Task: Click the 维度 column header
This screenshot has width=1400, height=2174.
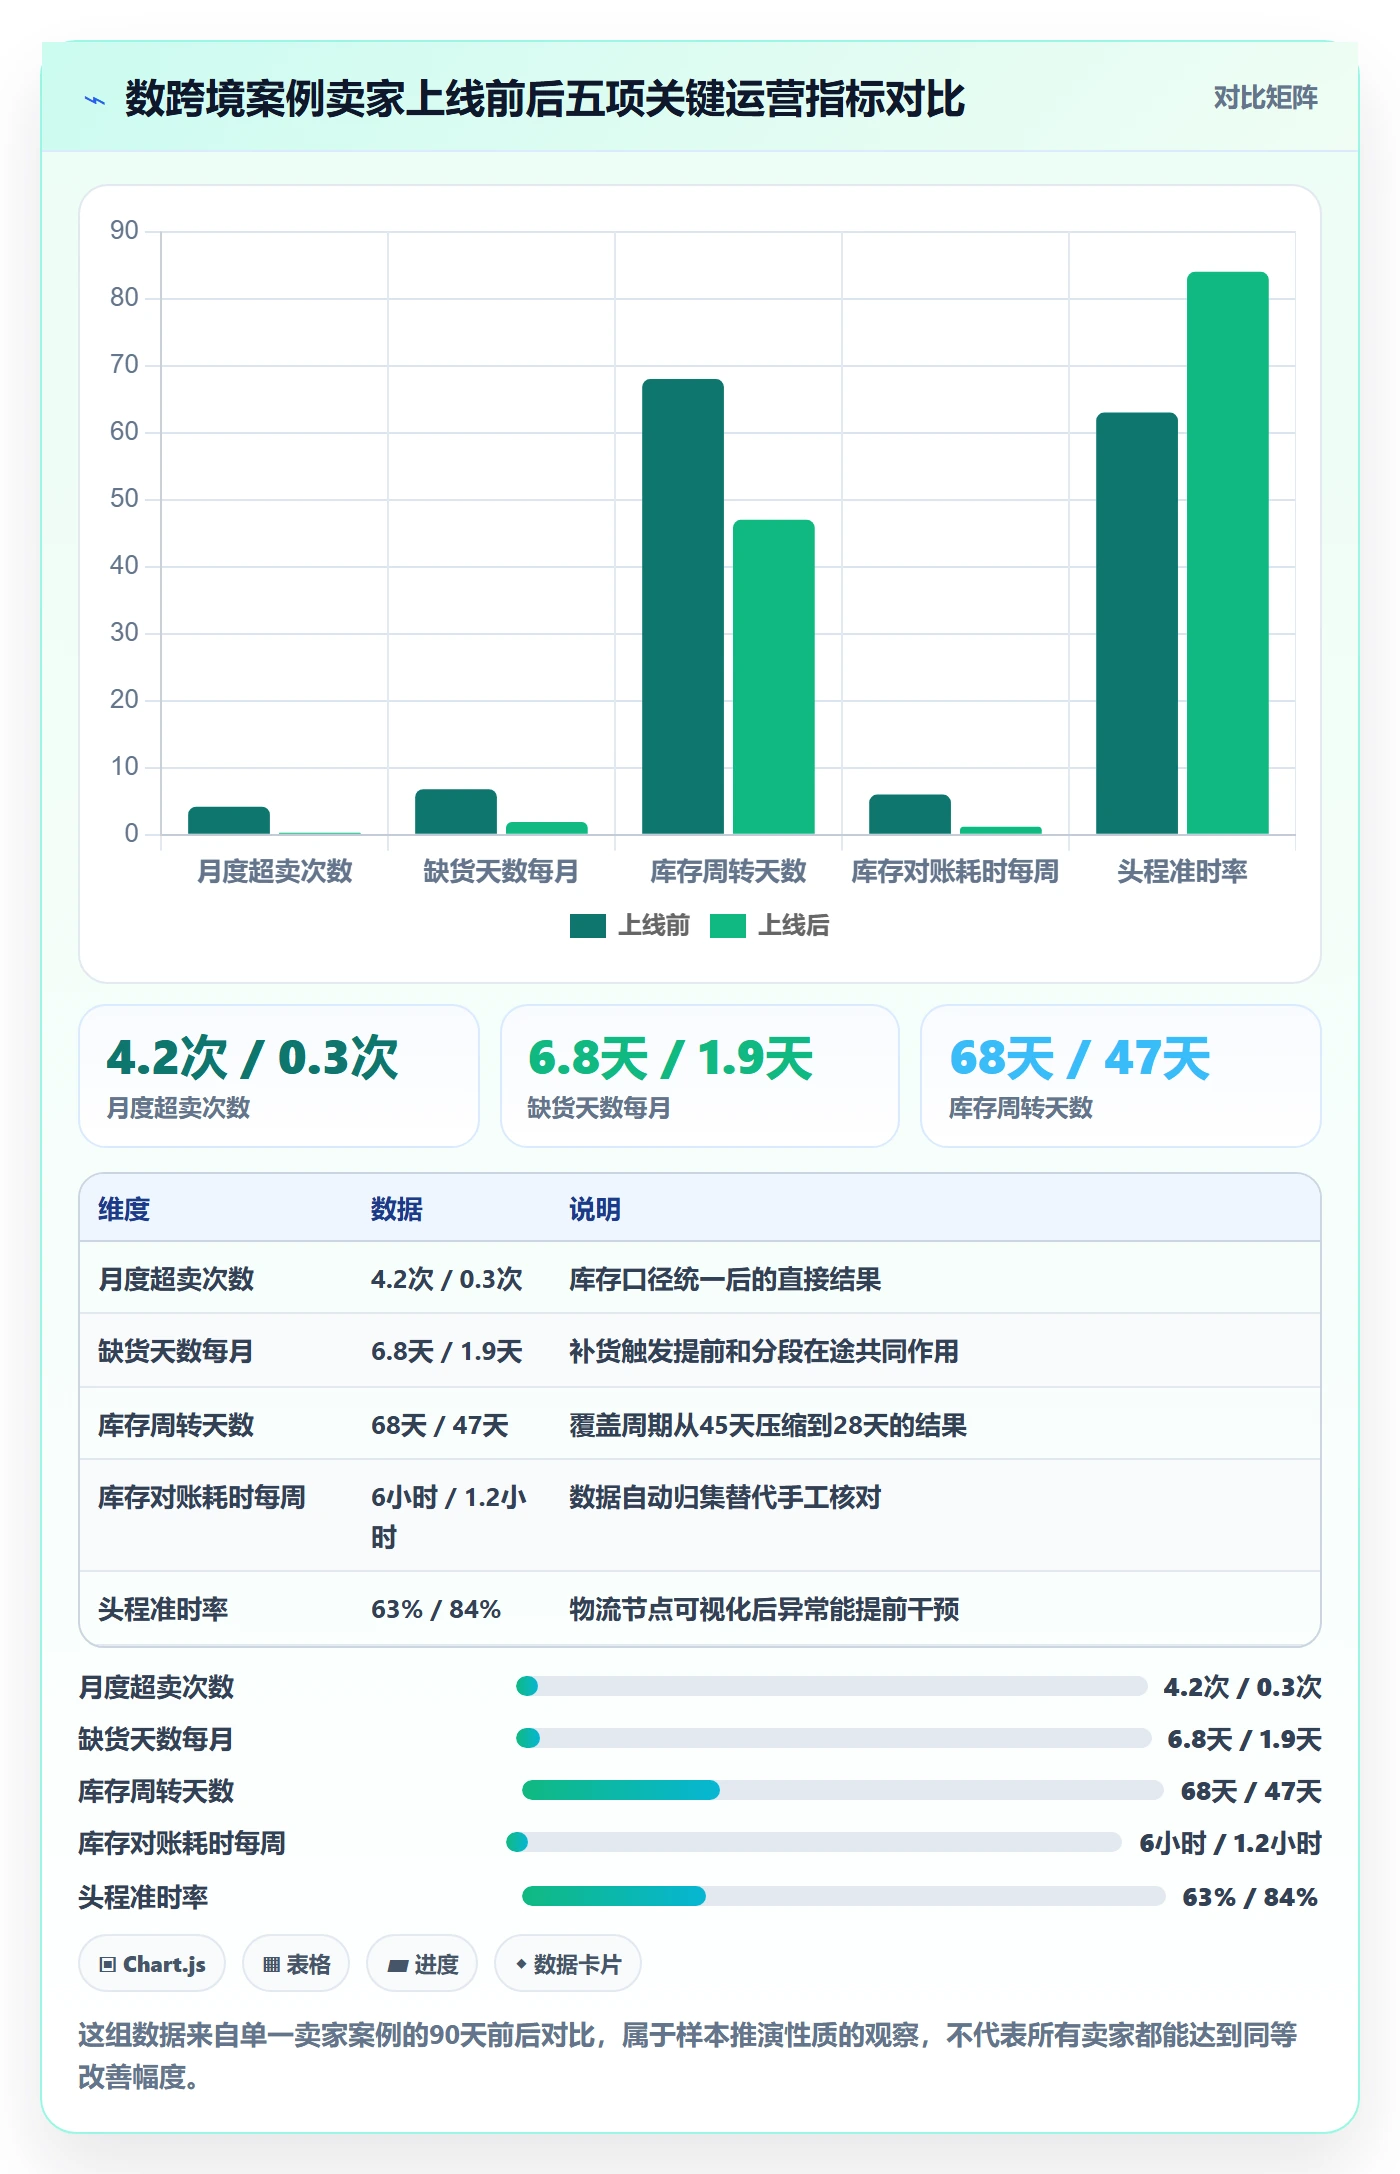Action: 124,1209
